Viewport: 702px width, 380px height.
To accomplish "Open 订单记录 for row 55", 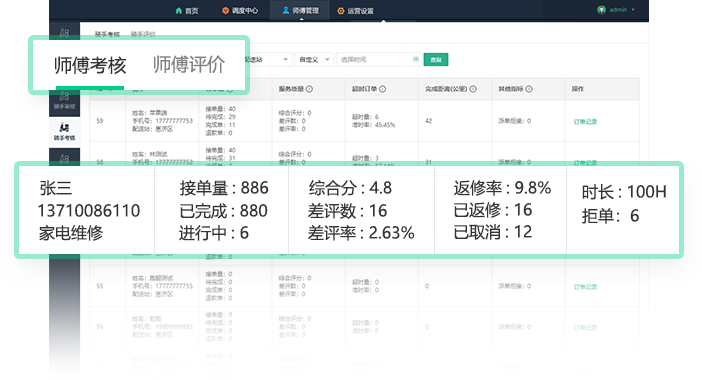I will pos(585,287).
